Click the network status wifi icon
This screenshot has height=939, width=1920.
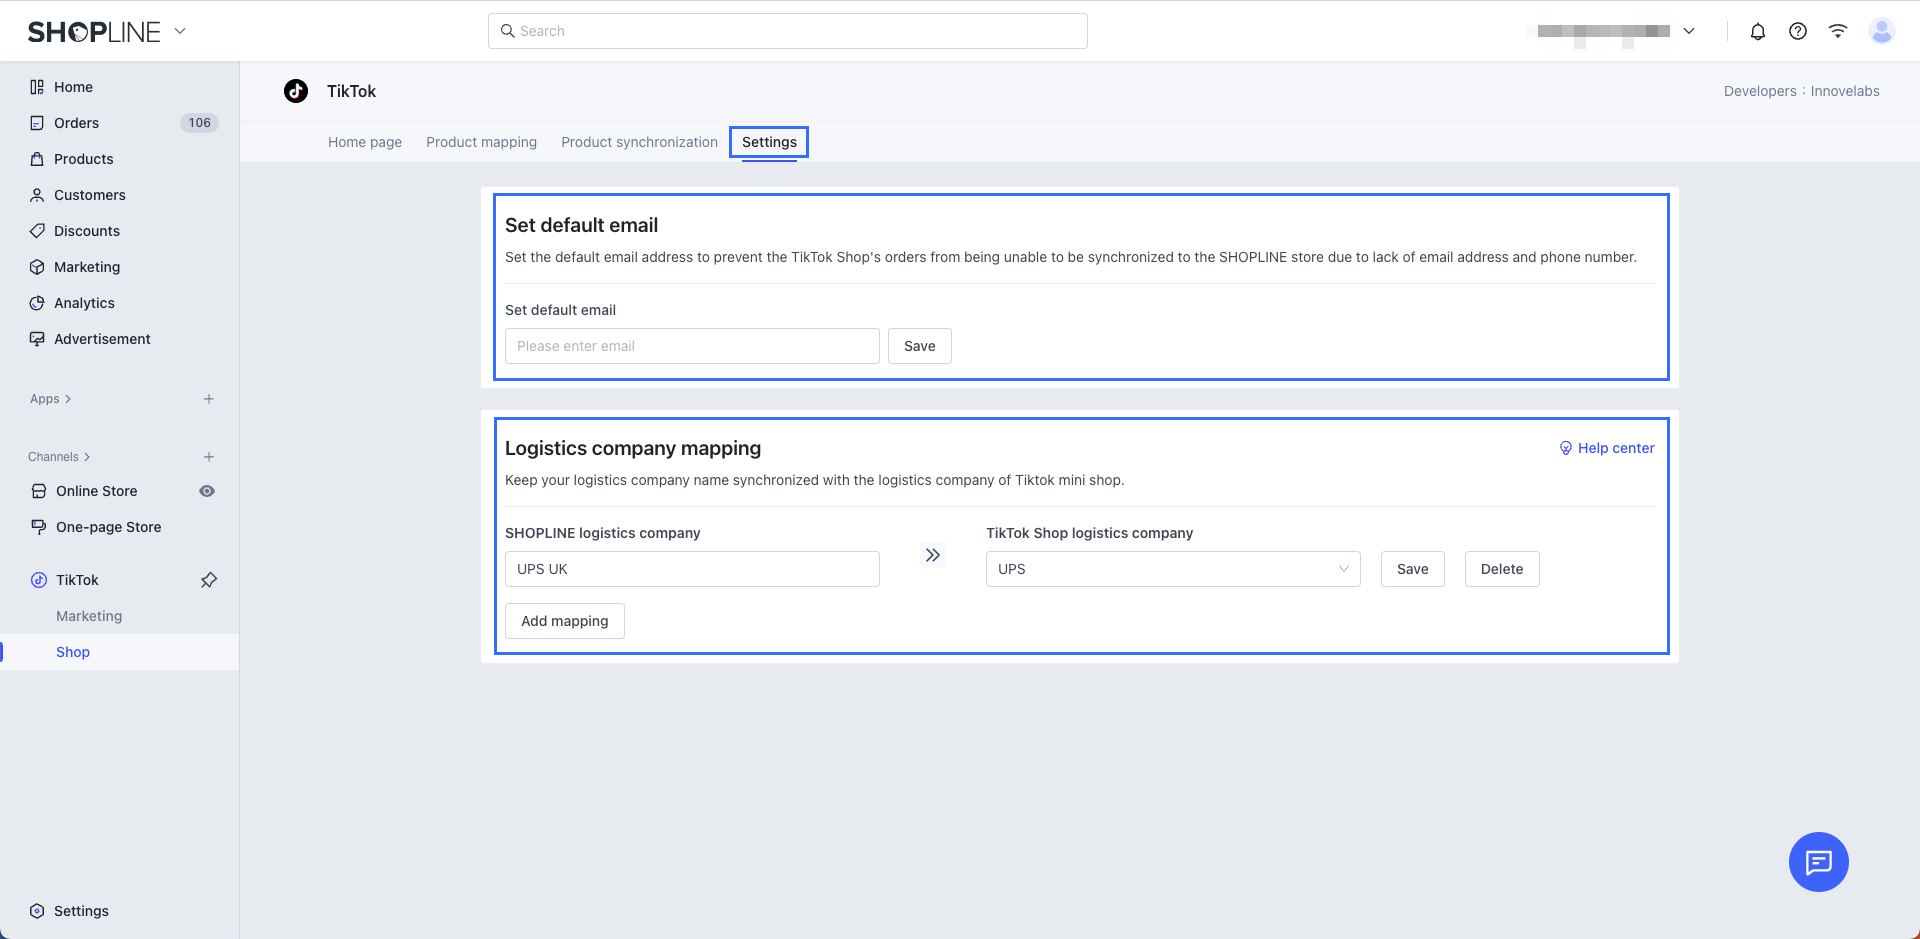(x=1837, y=31)
